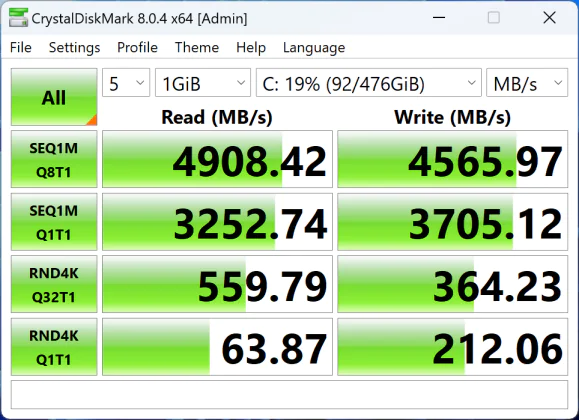
Task: Open the Help menu
Action: click(251, 47)
